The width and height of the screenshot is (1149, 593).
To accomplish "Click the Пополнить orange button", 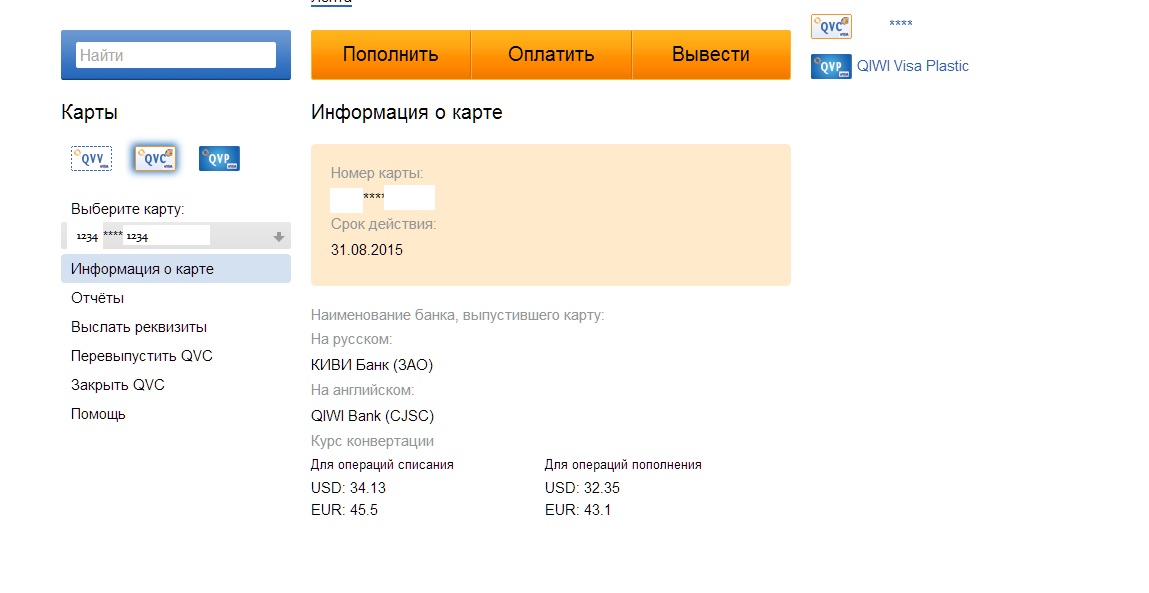I will click(x=391, y=54).
